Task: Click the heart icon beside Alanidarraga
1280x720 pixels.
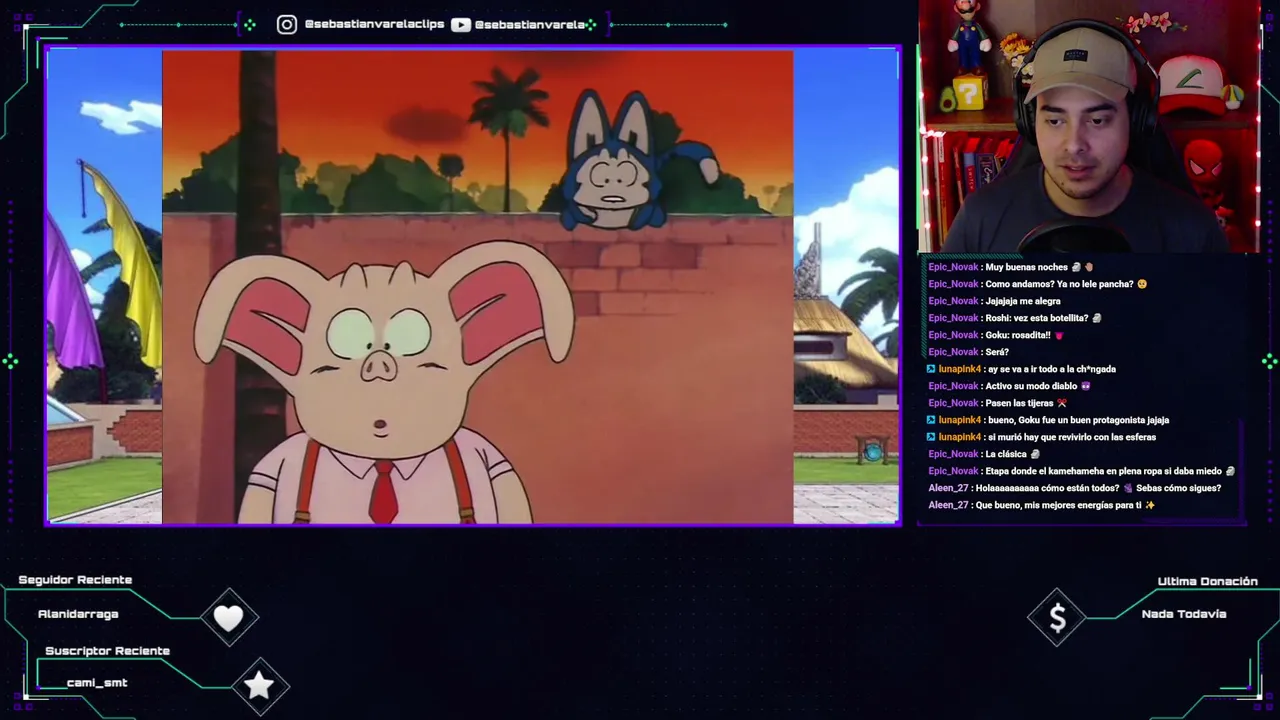Action: click(228, 618)
